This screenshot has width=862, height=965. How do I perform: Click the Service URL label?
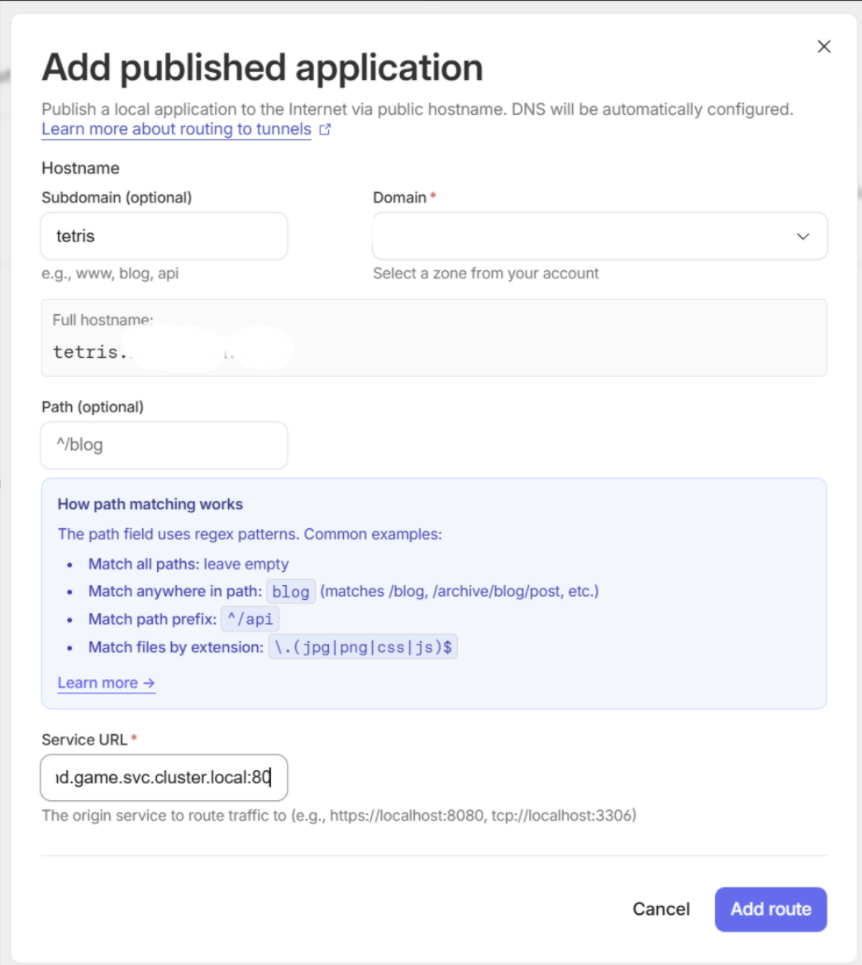coord(84,740)
